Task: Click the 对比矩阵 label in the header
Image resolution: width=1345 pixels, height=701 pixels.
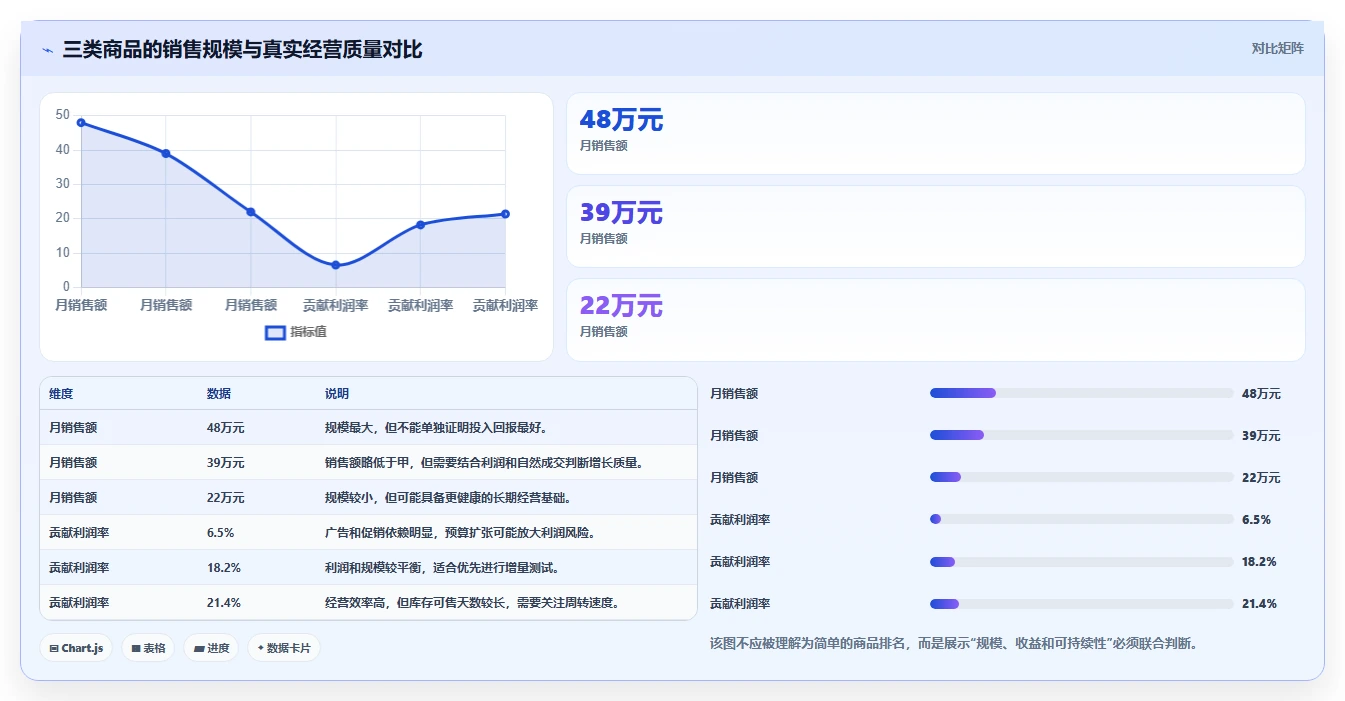Action: [1277, 48]
